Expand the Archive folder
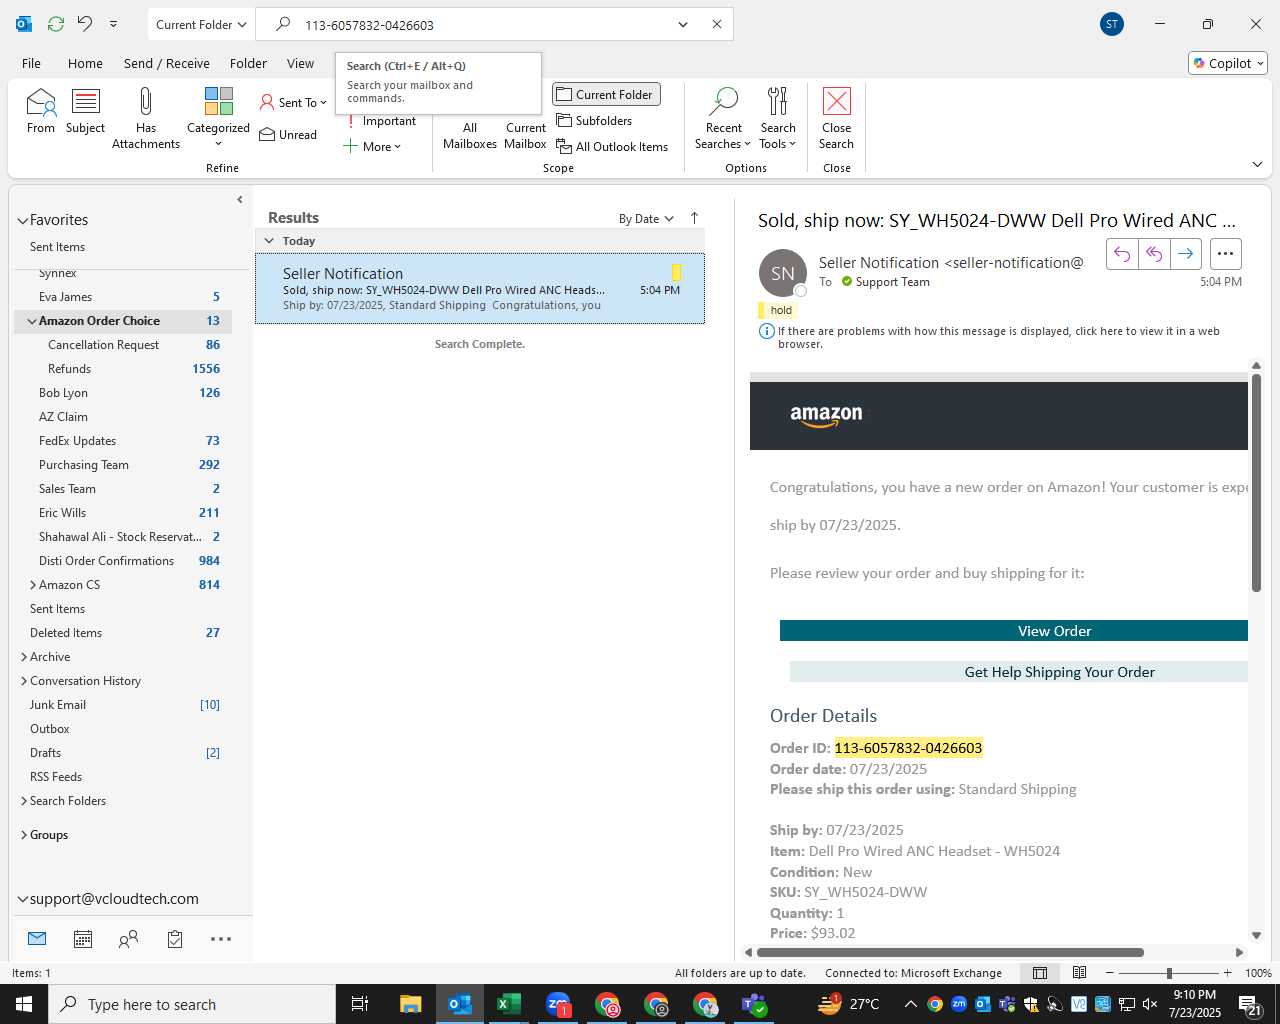Image resolution: width=1280 pixels, height=1024 pixels. [24, 657]
